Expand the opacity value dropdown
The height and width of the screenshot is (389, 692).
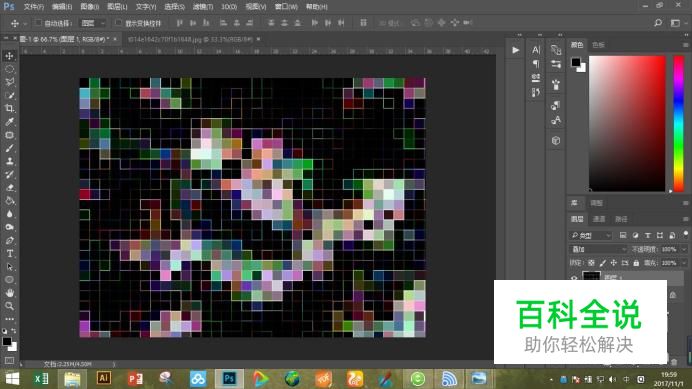pos(684,249)
